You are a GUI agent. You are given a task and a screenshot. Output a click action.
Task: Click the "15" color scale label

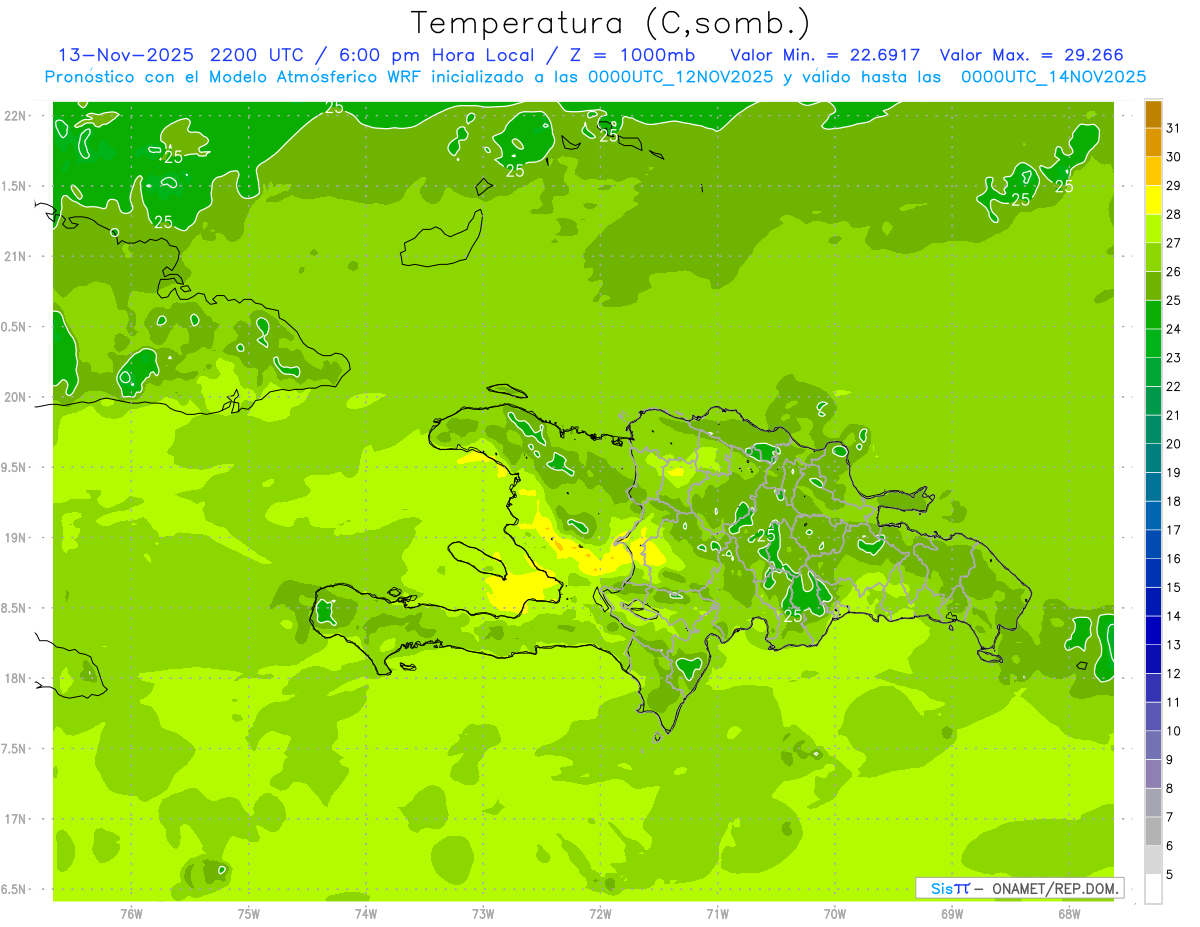1174,588
